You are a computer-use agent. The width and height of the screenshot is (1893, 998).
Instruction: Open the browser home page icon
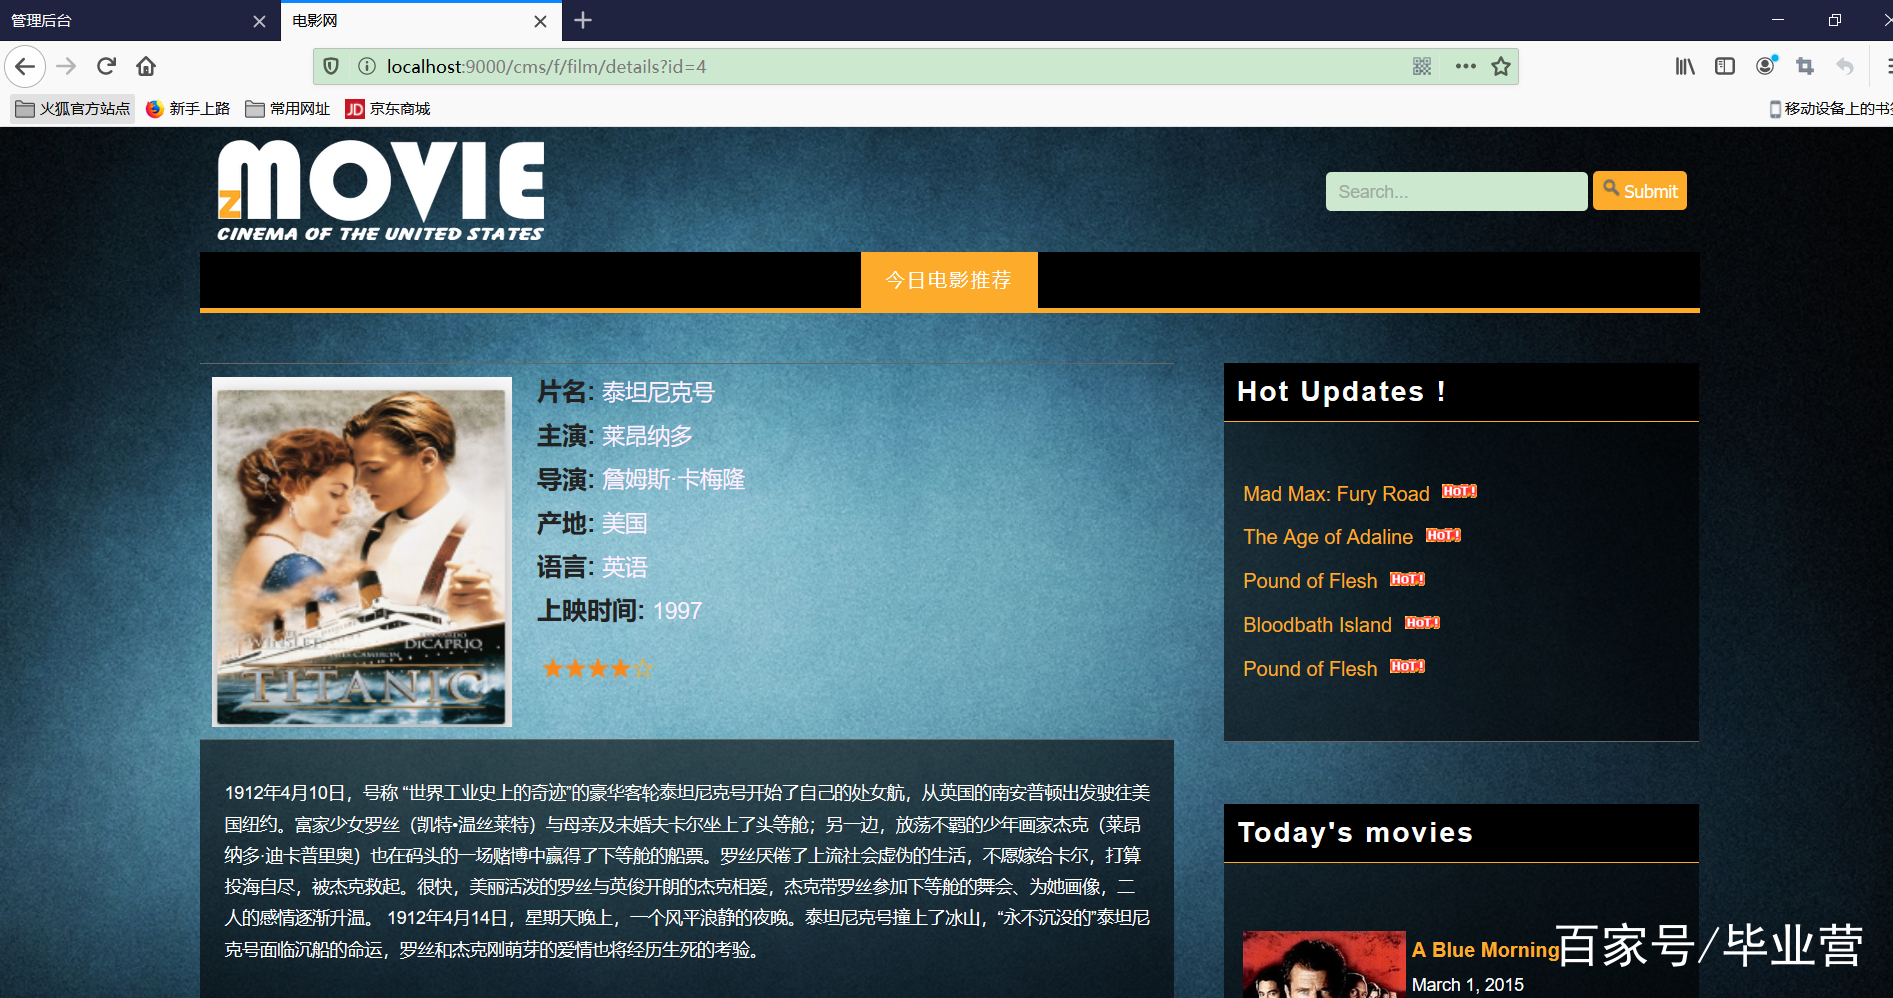coord(146,67)
